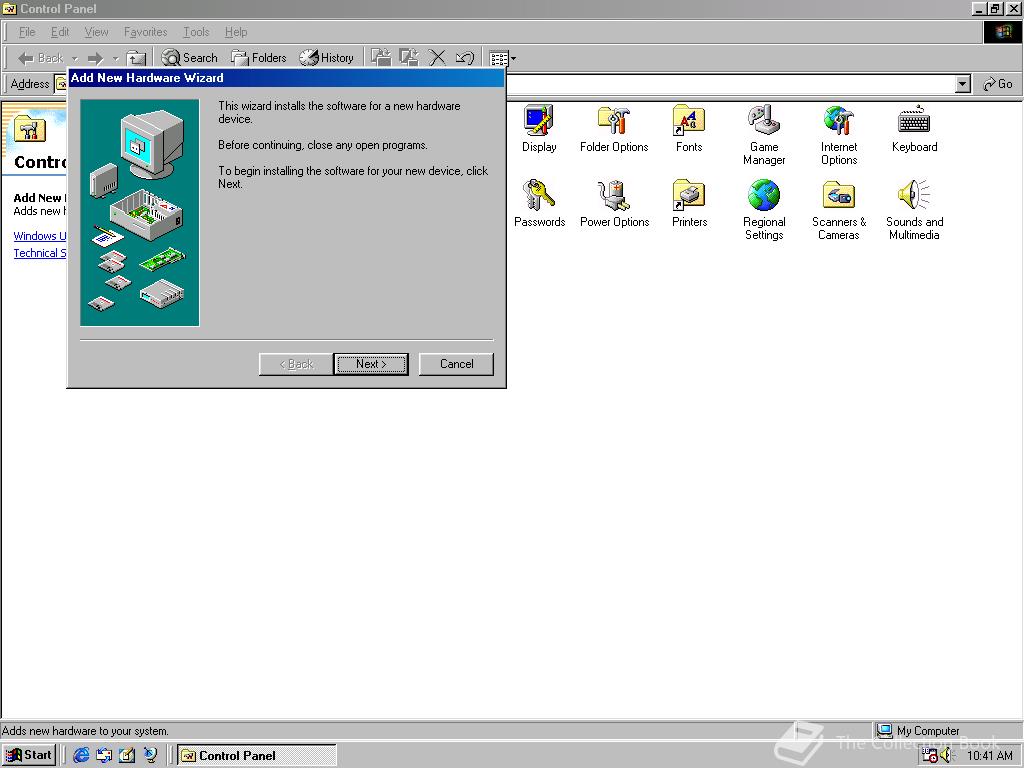Viewport: 1024px width, 768px height.
Task: Follow the Technical Support link
Action: [x=40, y=253]
